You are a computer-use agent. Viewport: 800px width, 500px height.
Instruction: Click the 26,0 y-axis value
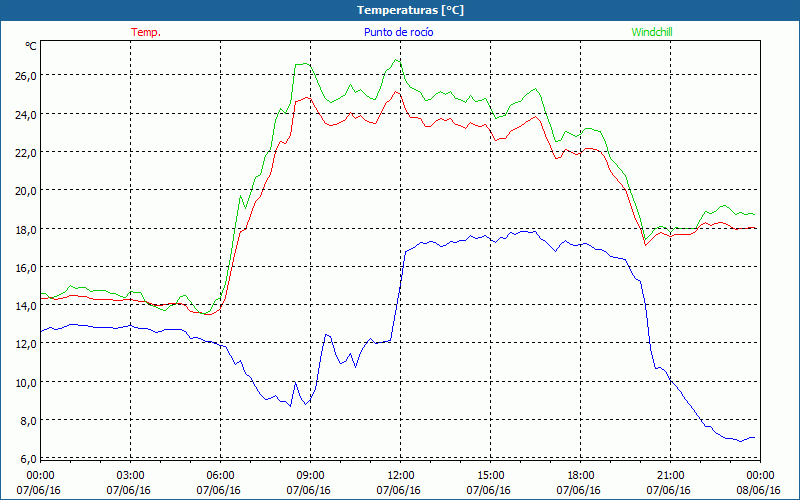pyautogui.click(x=26, y=76)
